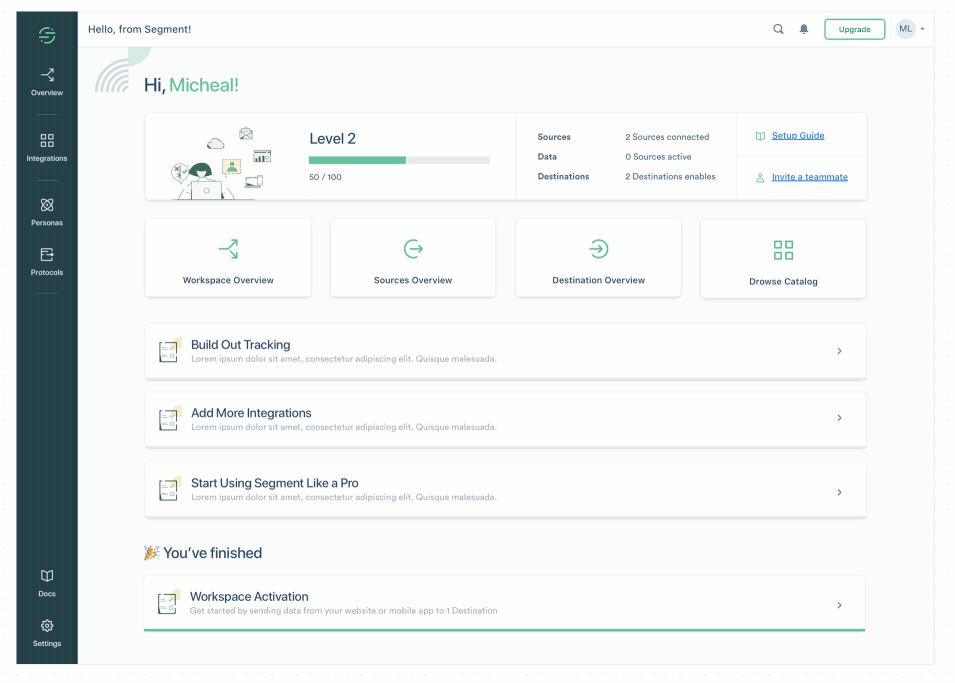The height and width of the screenshot is (683, 955).
Task: Open the Setup Guide link
Action: 798,136
